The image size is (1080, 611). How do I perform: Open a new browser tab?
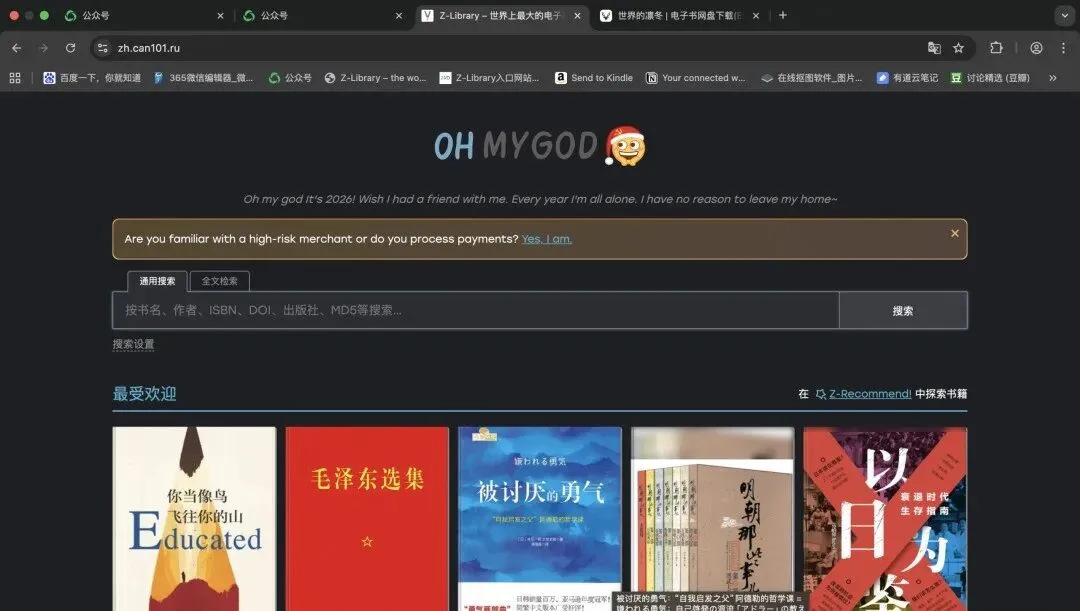pos(782,16)
